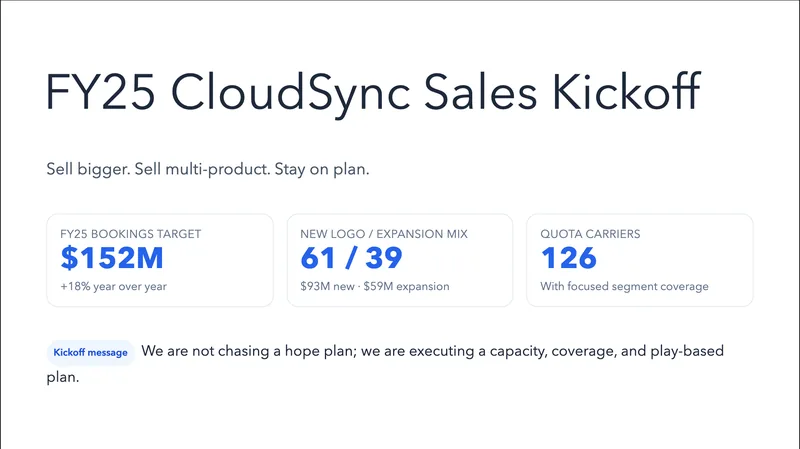Select "With focused segment coverage" caption
This screenshot has width=800, height=449.
(624, 287)
